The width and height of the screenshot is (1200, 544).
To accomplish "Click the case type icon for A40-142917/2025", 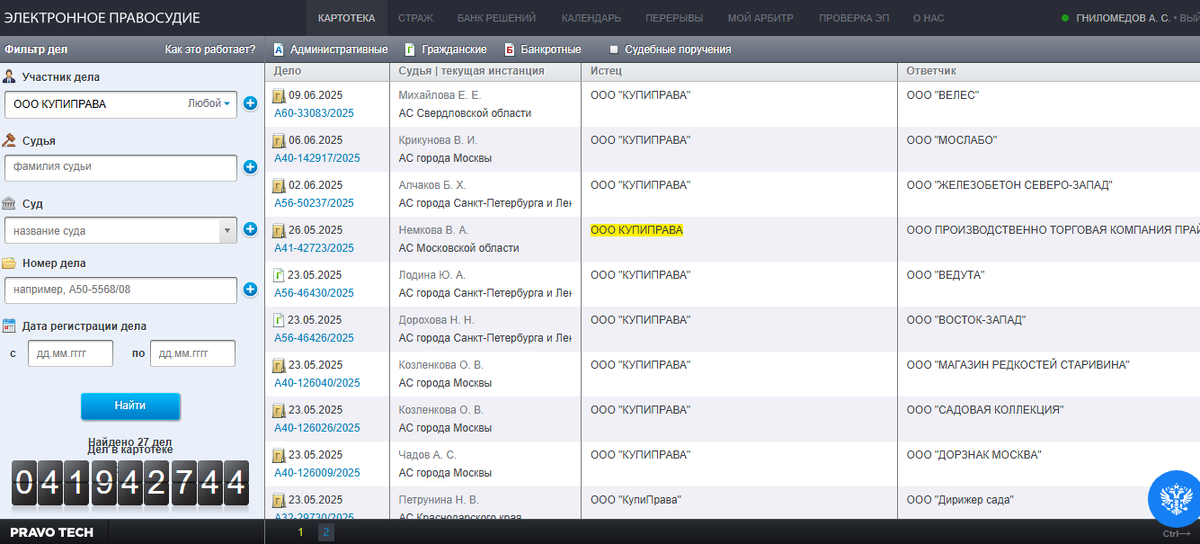I will click(279, 140).
